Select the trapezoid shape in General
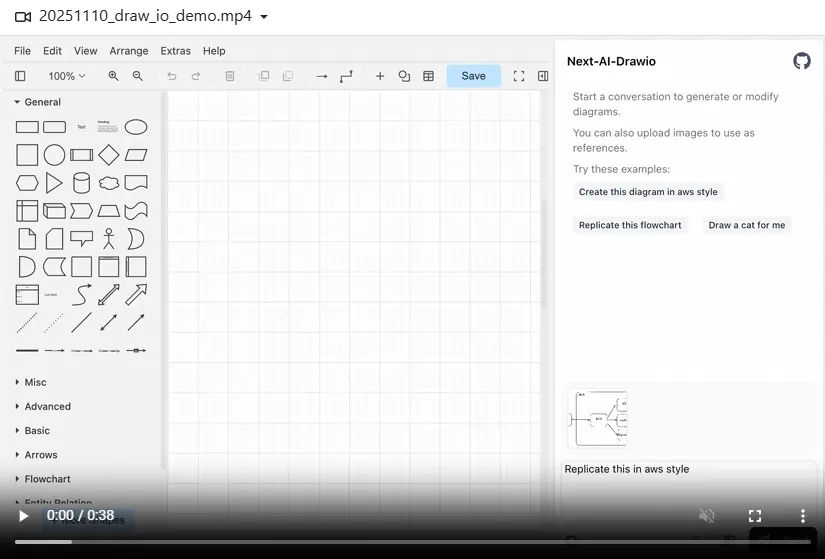Screen dimensions: 825x559 (109, 211)
